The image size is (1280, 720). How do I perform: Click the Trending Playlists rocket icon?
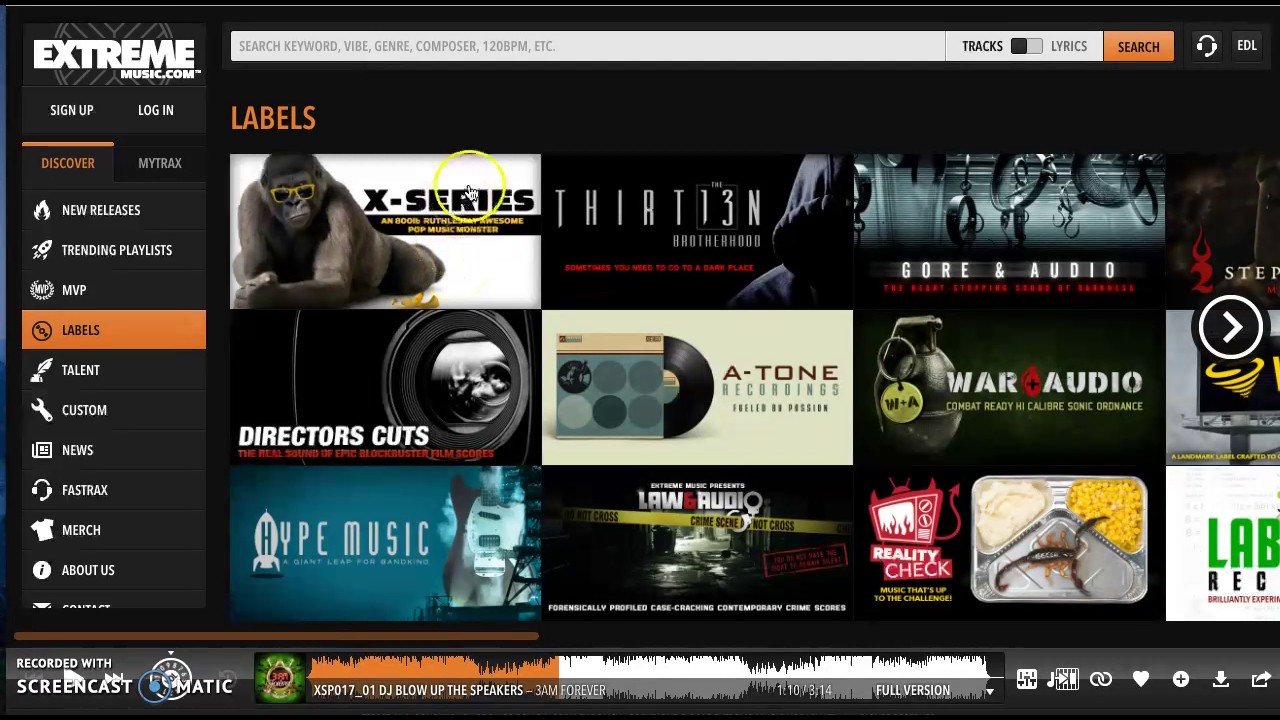pos(42,250)
